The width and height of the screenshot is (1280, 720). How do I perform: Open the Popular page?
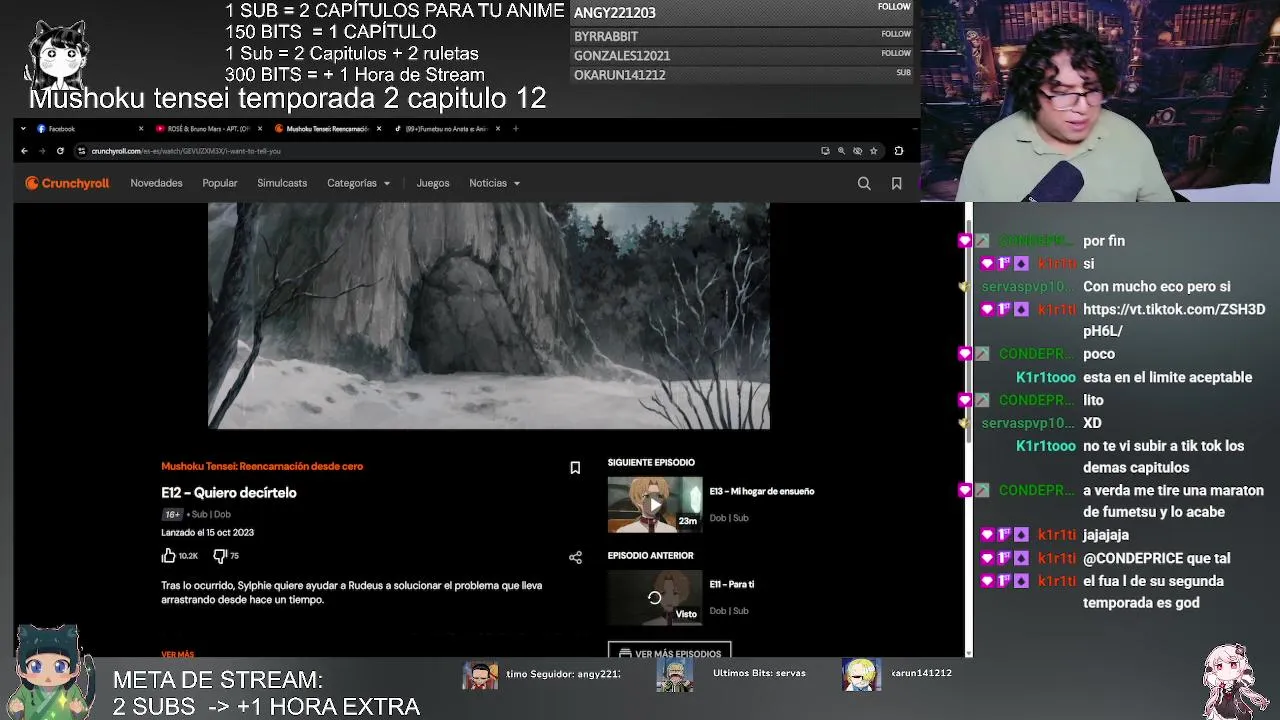220,183
